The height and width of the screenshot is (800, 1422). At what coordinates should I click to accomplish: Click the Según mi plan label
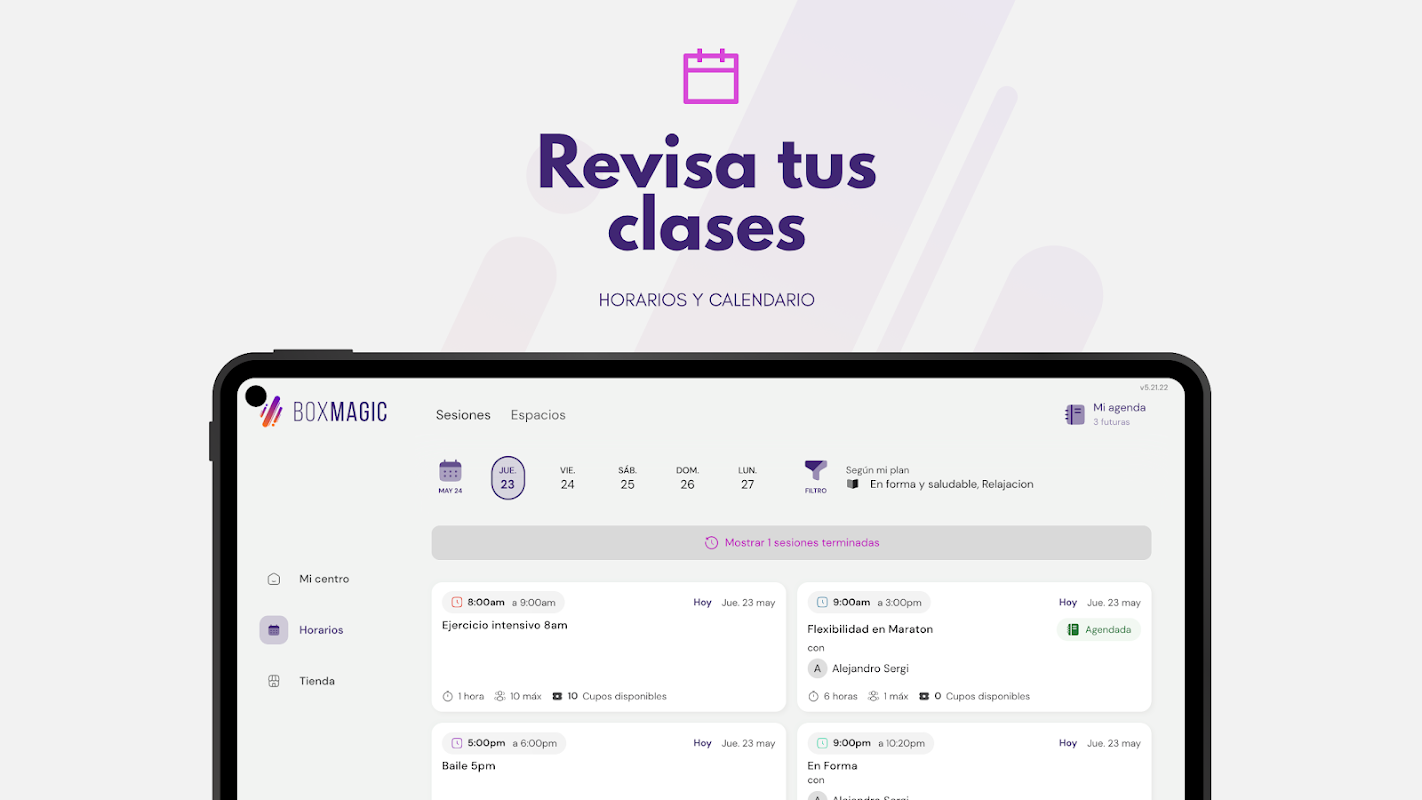tap(877, 470)
